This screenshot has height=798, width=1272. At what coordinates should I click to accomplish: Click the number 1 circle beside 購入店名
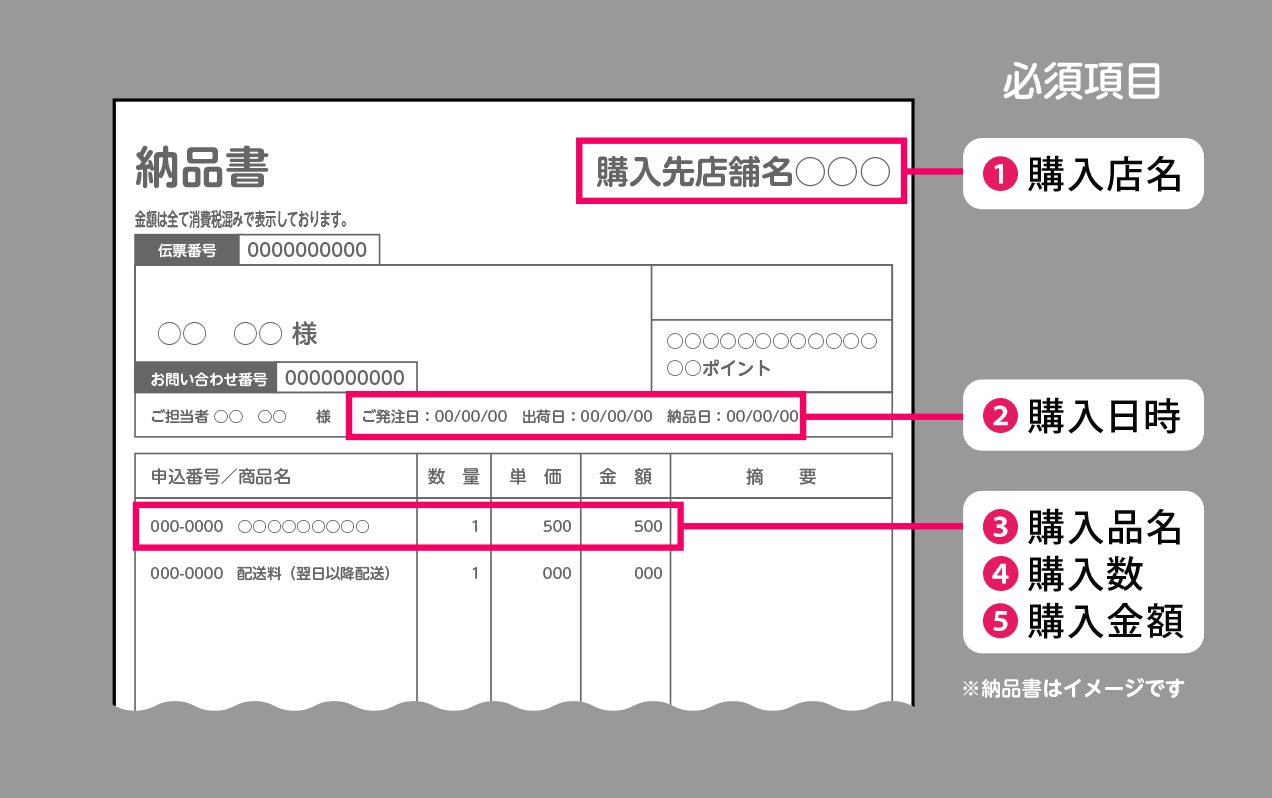(999, 175)
